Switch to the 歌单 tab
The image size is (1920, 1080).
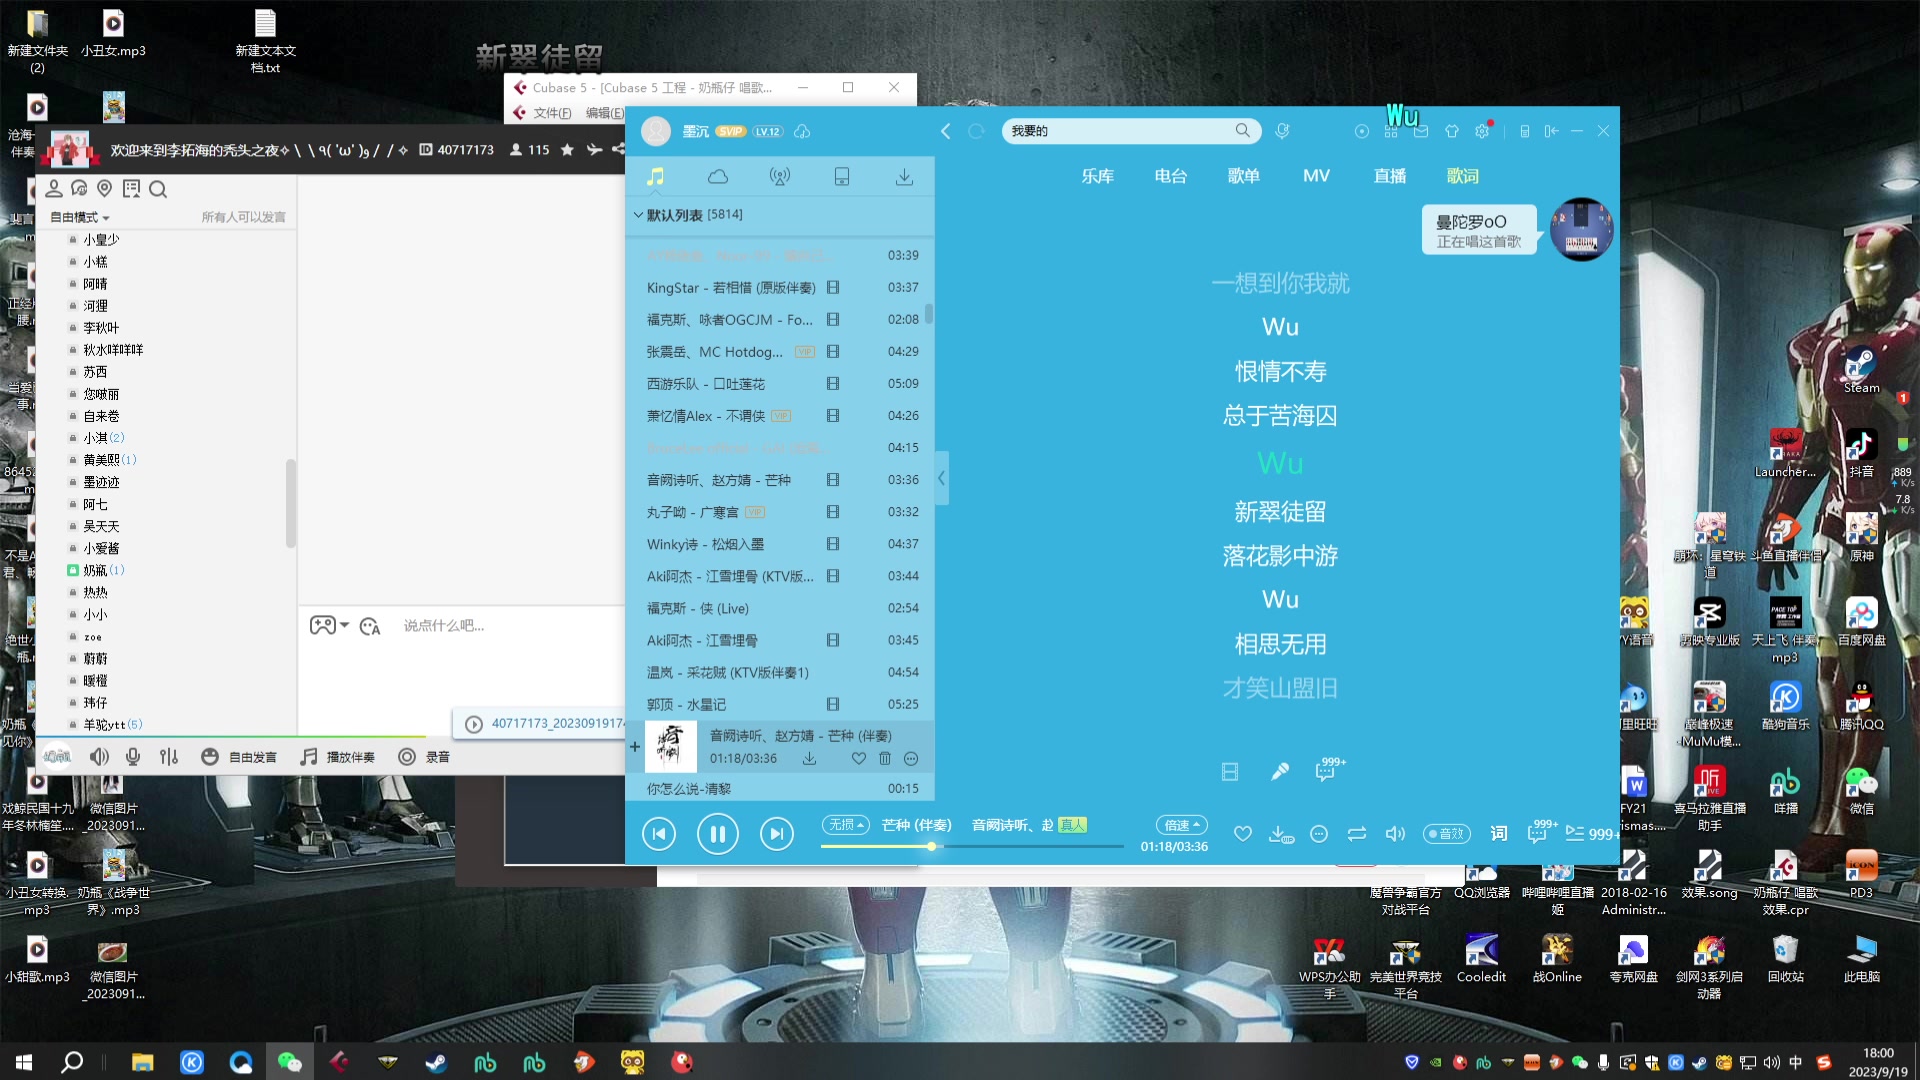tap(1243, 176)
